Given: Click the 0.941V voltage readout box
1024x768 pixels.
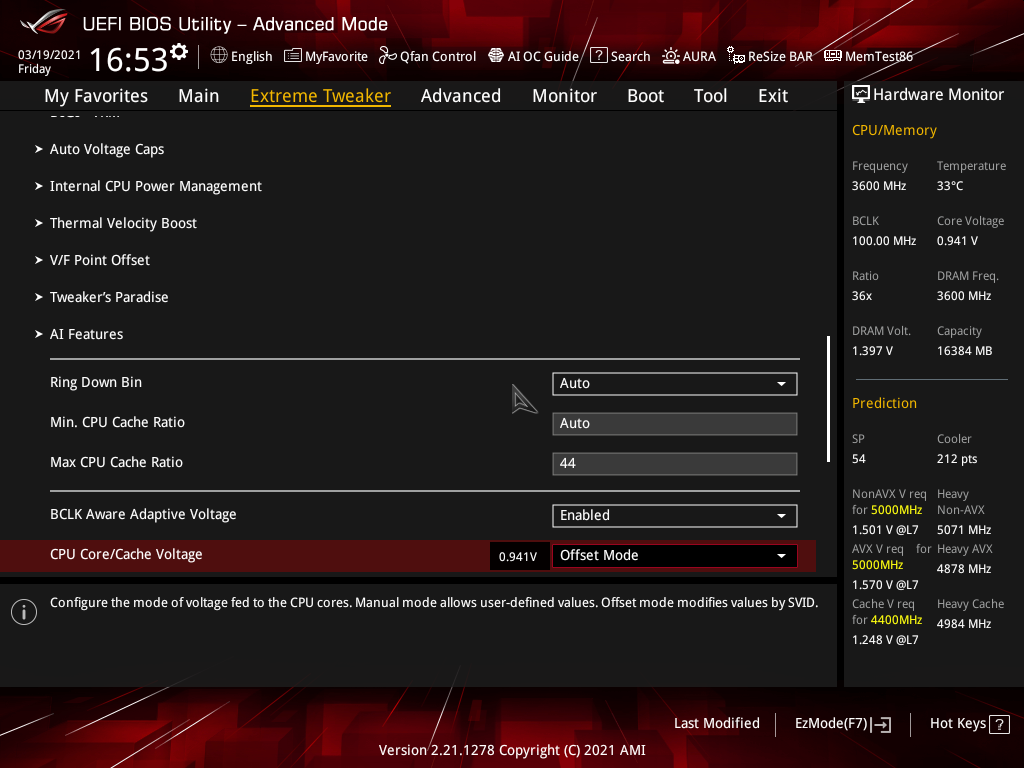Looking at the screenshot, I should click(519, 556).
